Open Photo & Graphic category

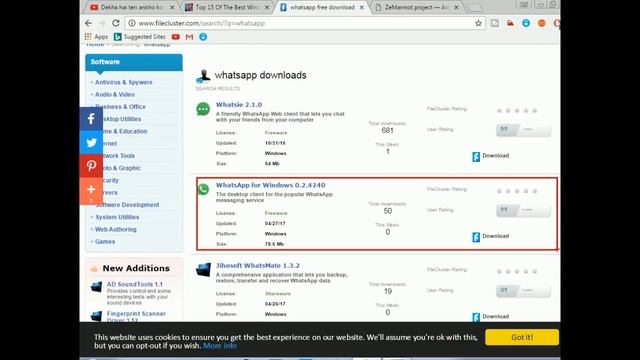[x=122, y=168]
